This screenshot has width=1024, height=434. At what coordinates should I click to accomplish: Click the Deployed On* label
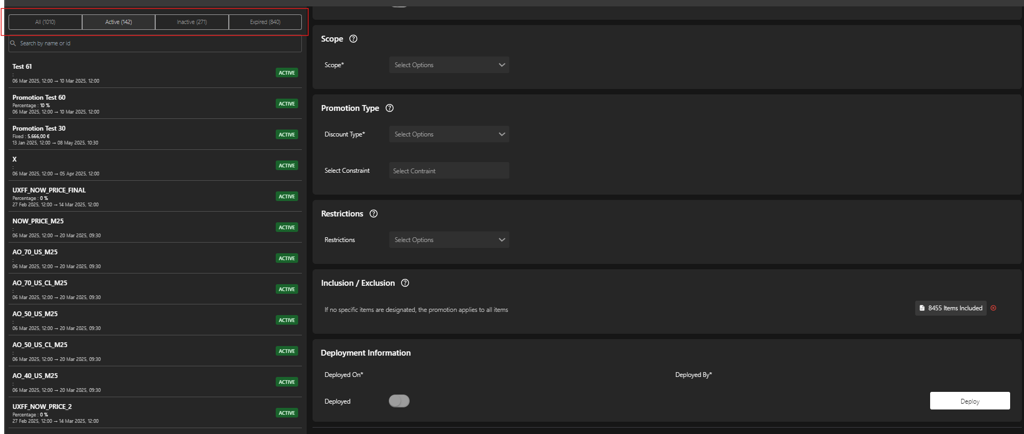click(x=344, y=375)
